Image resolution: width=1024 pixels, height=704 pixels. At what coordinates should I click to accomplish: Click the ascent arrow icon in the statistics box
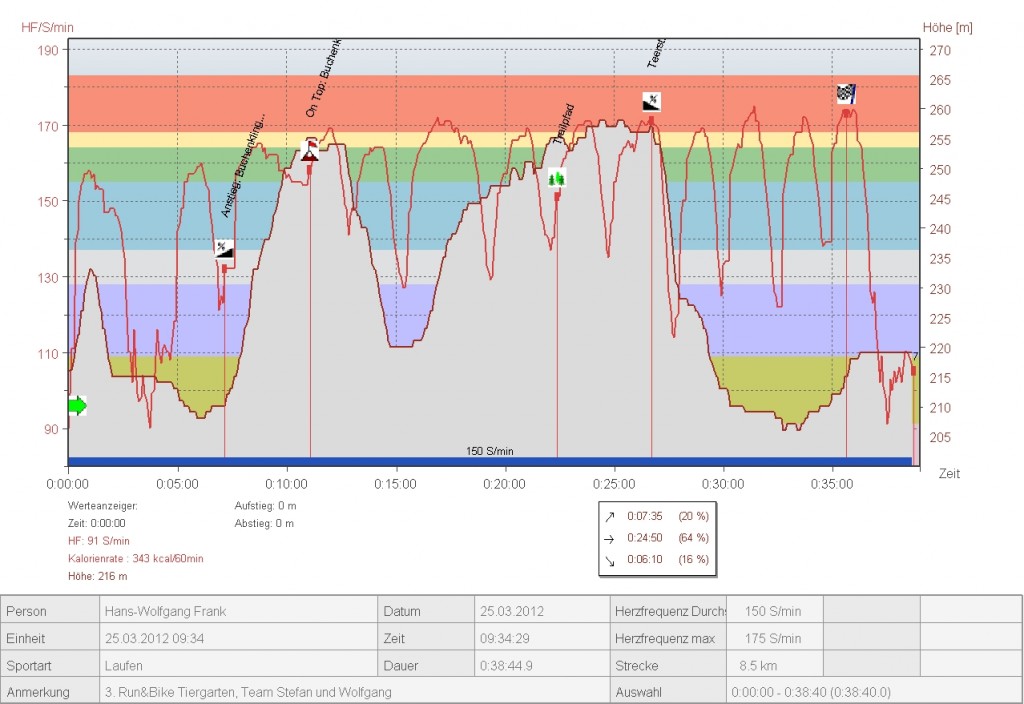click(610, 518)
